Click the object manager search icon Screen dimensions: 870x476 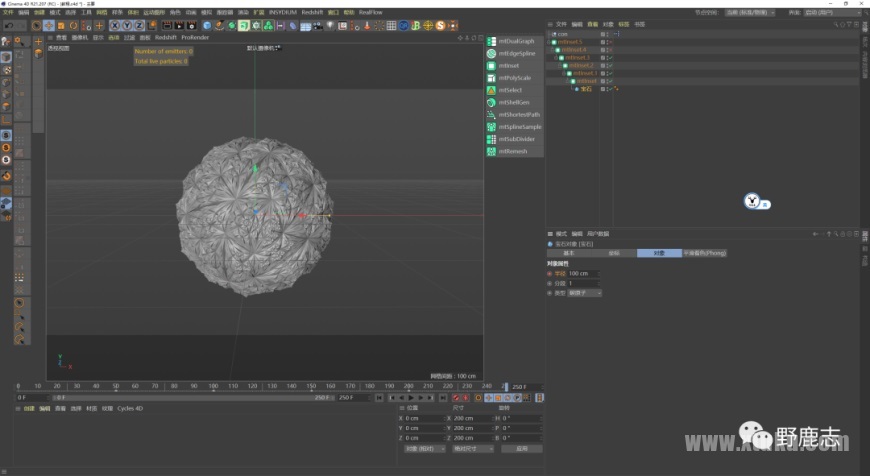pyautogui.click(x=836, y=24)
